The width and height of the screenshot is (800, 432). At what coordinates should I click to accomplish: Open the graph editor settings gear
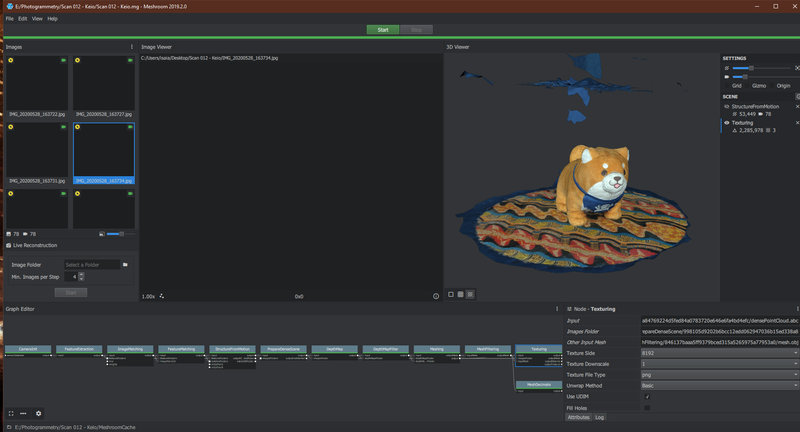point(39,413)
